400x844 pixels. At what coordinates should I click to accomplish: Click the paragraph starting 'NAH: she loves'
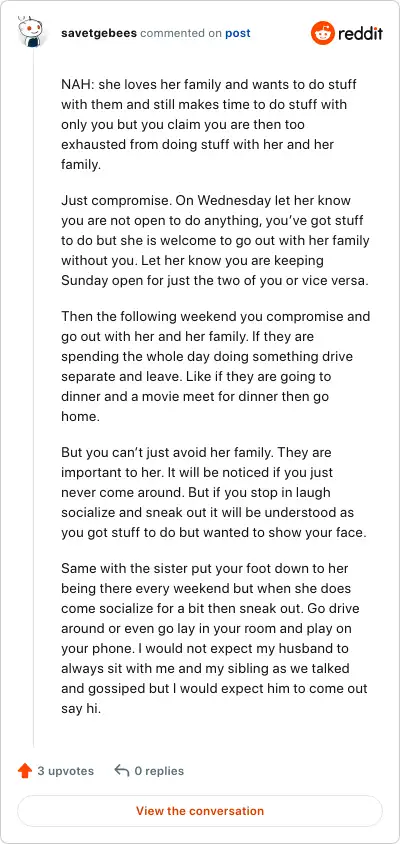[209, 124]
